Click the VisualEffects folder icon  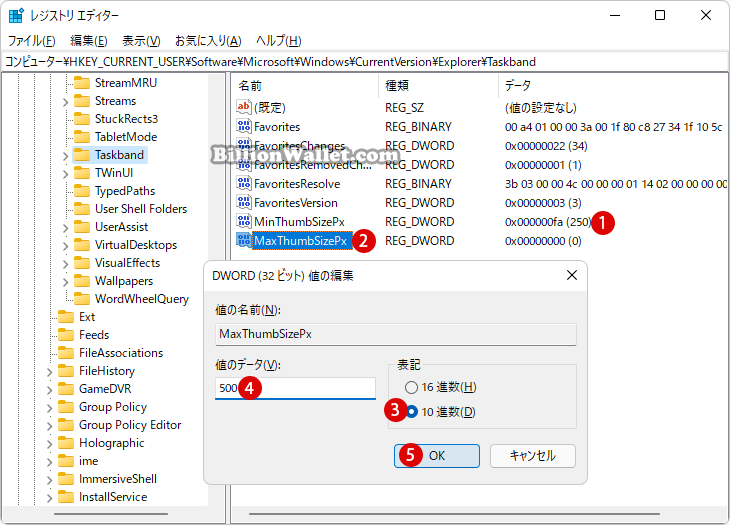(x=82, y=263)
